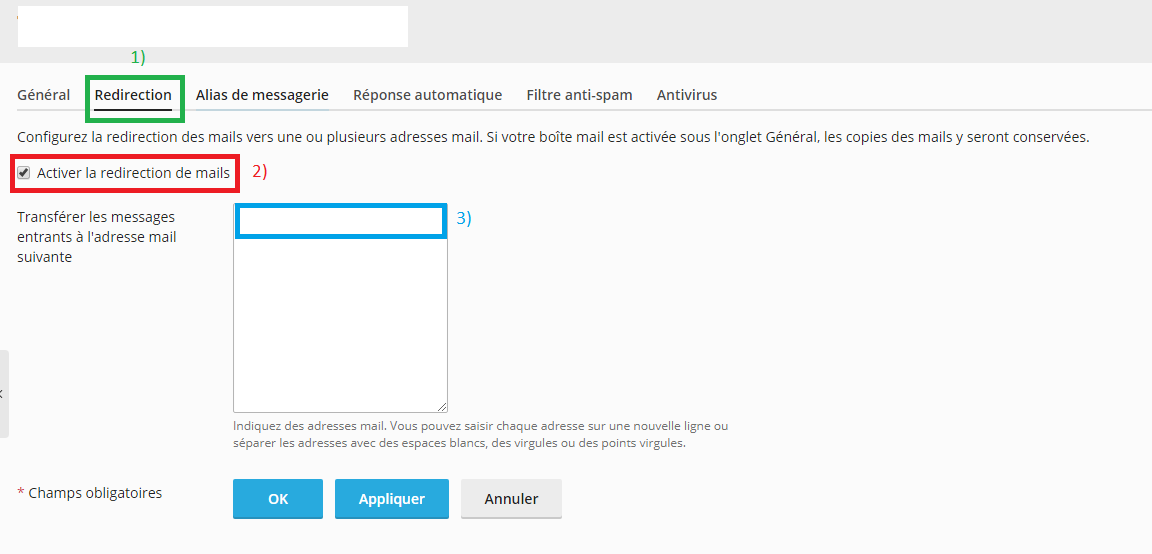Image resolution: width=1152 pixels, height=554 pixels.
Task: Click the 'Transférer les messages entrants' field label
Action: (x=96, y=237)
